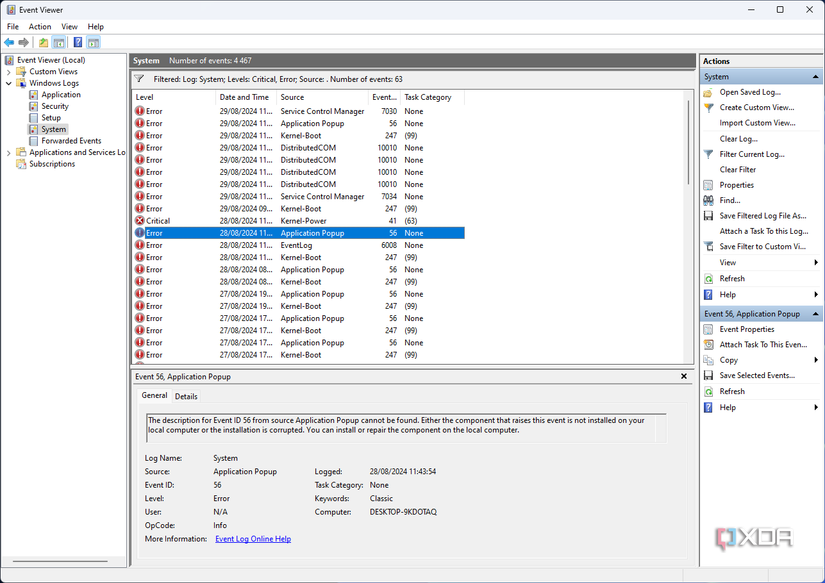
Task: Collapse the Windows Logs tree node
Action: (x=10, y=82)
